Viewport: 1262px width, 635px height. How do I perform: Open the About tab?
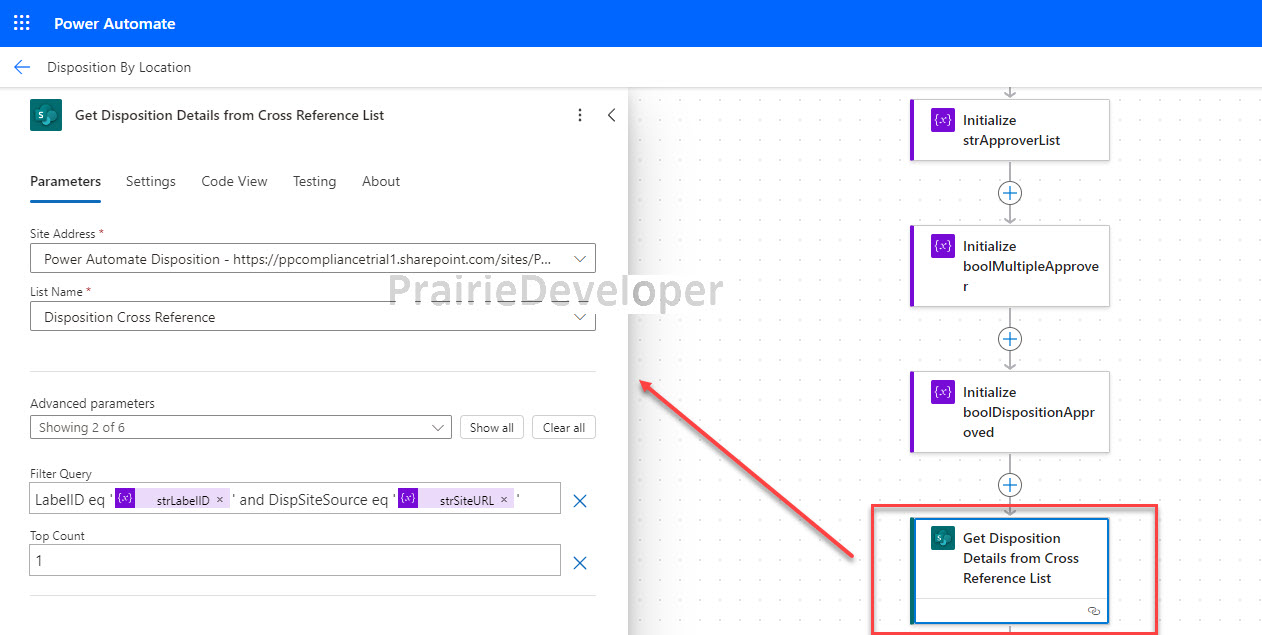(381, 182)
